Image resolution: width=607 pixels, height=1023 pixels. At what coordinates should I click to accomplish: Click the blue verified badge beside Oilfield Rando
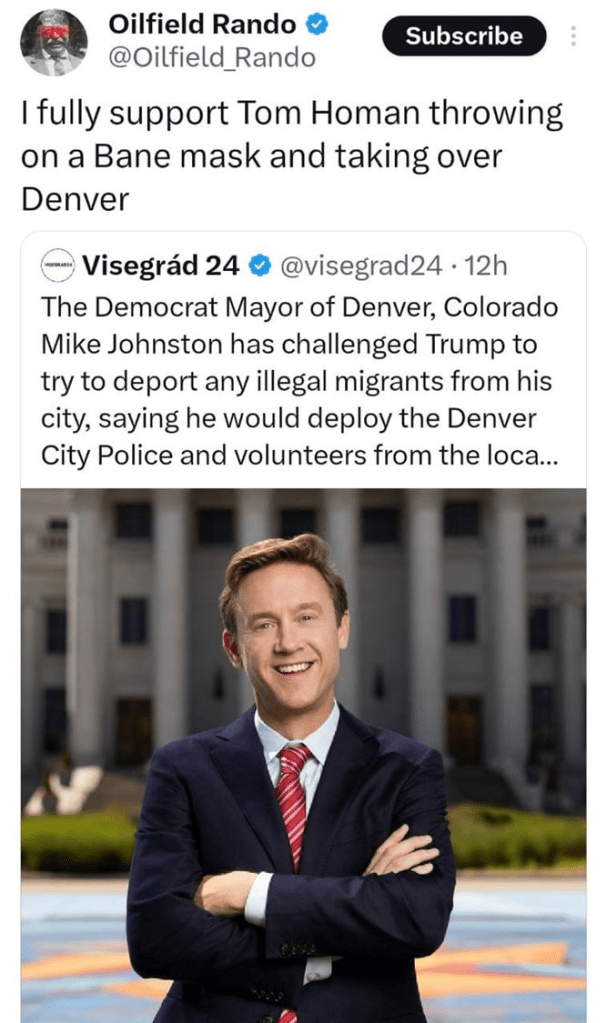click(317, 25)
